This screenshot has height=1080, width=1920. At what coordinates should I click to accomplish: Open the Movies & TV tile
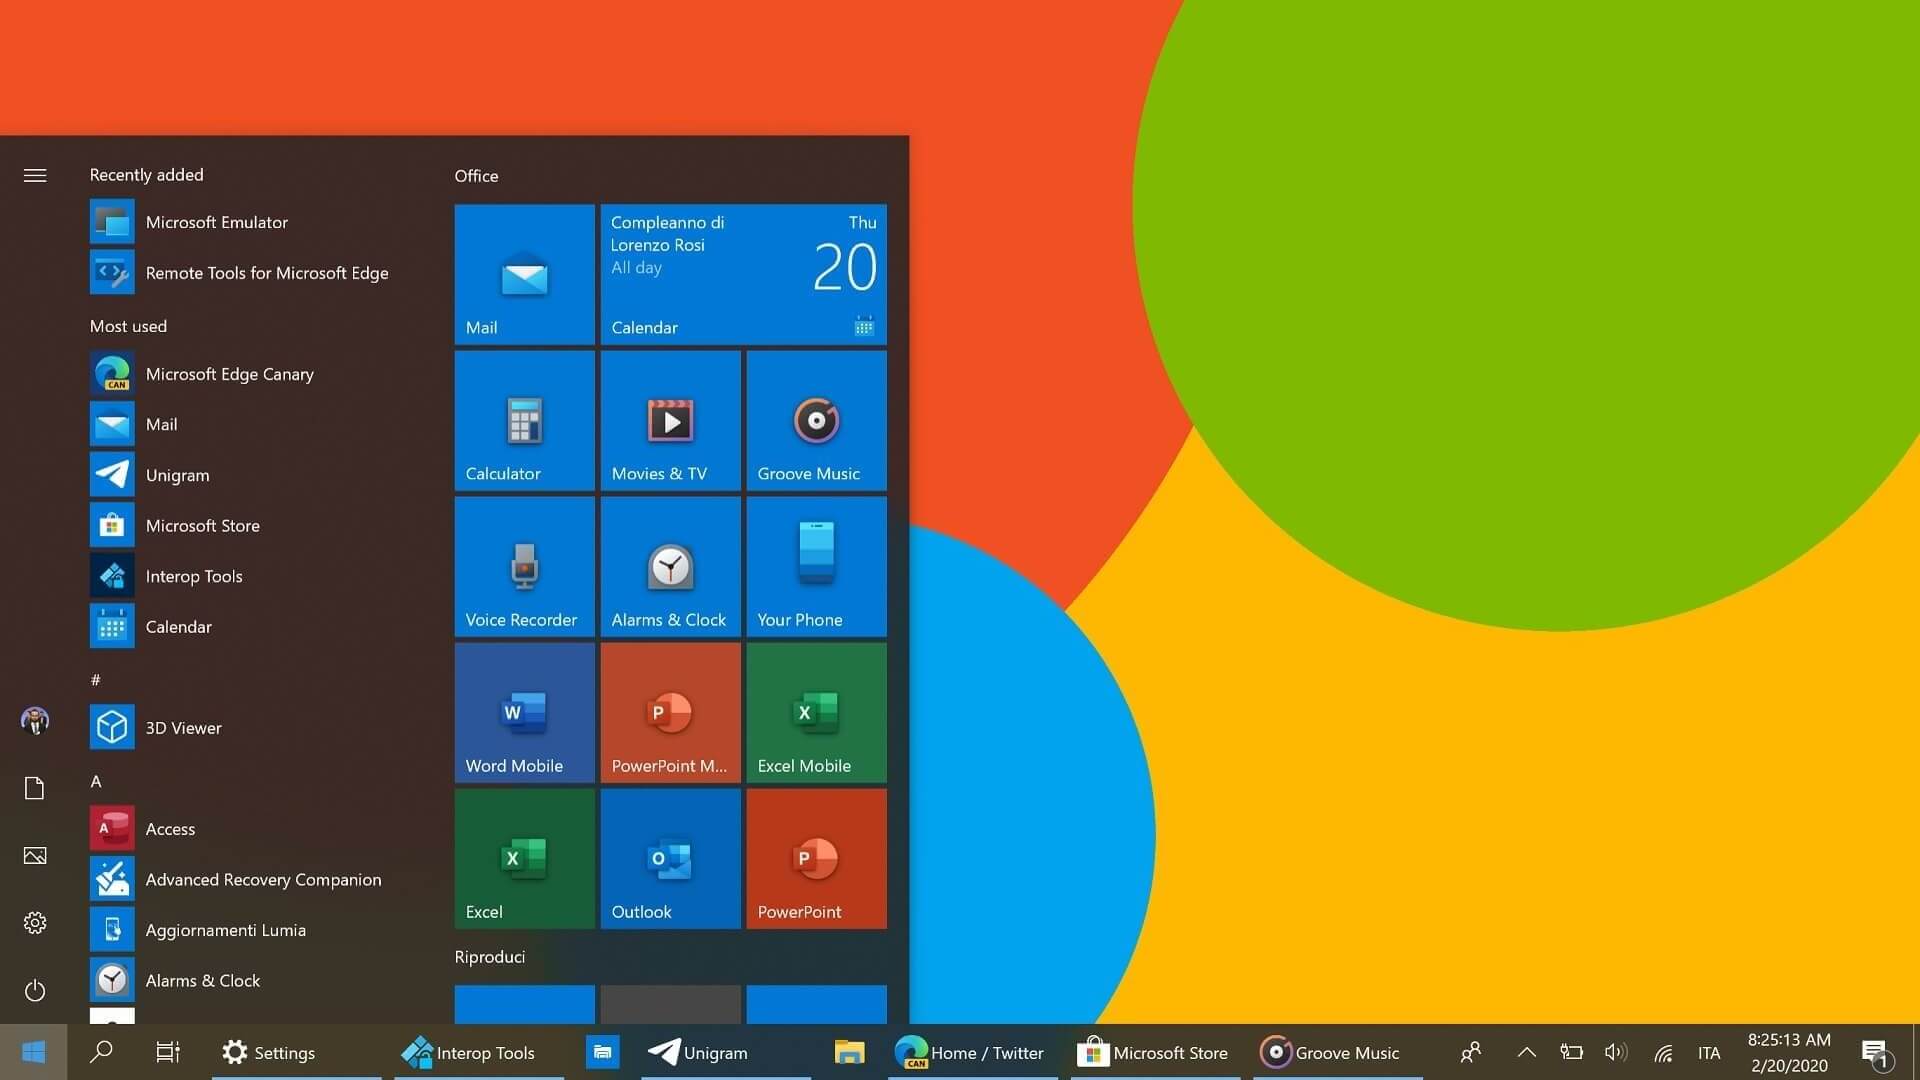point(670,420)
